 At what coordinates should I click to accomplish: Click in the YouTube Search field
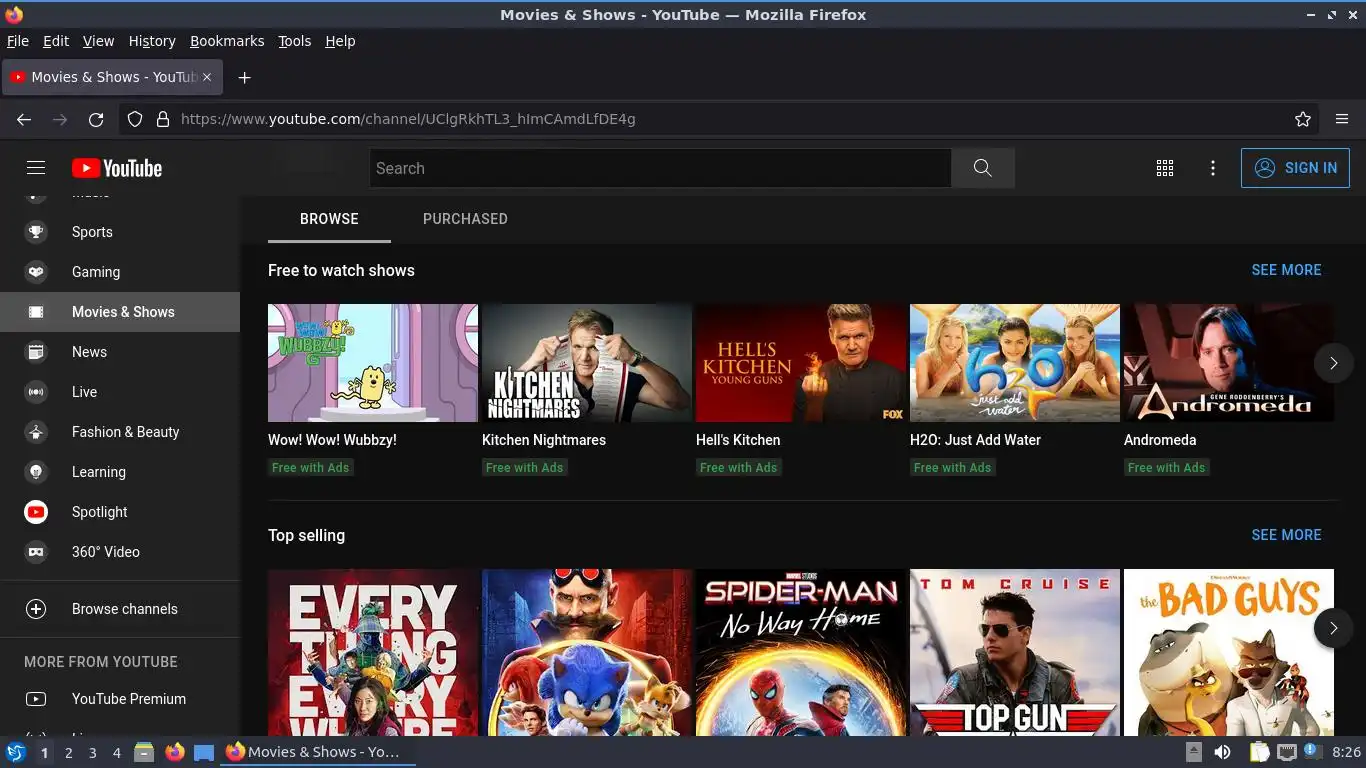(660, 168)
